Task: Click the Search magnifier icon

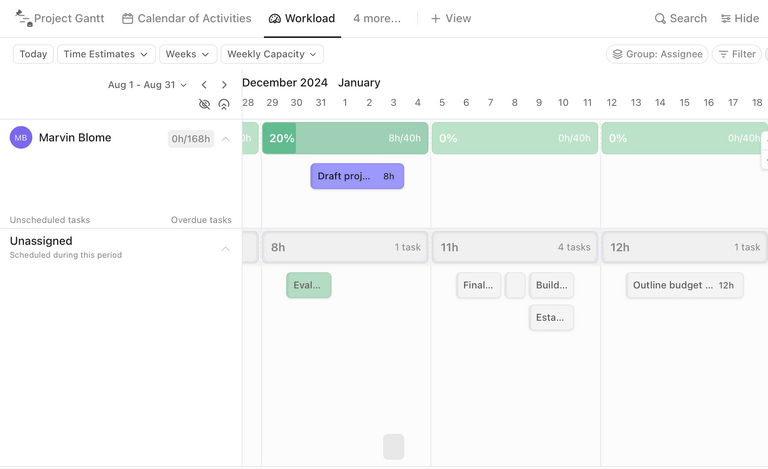Action: [660, 19]
